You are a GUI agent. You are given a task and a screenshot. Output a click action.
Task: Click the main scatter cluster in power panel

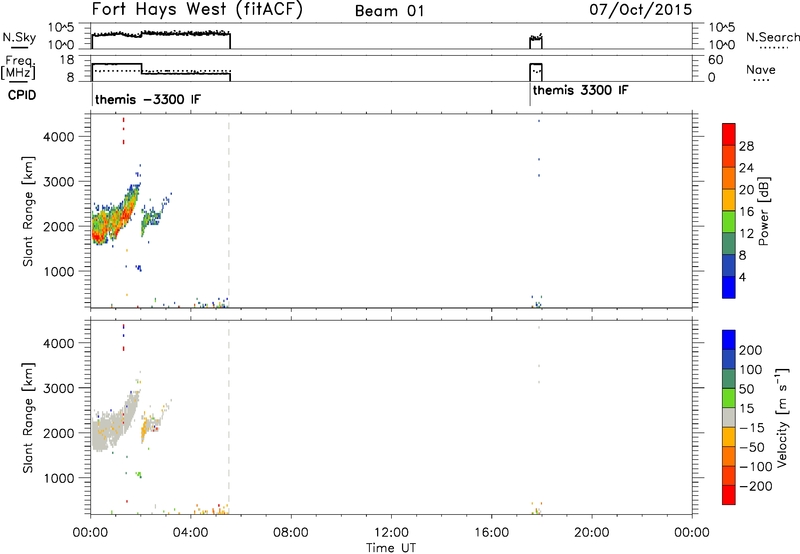tap(115, 219)
